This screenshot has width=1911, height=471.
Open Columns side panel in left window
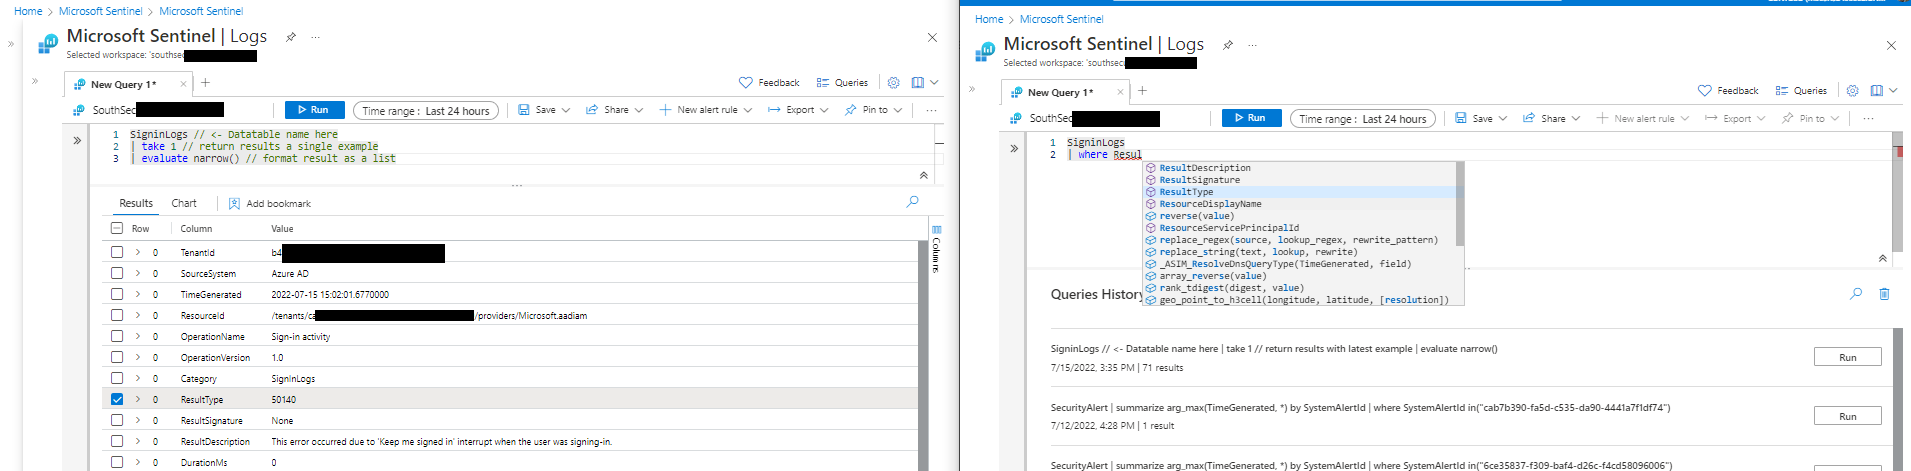[x=936, y=250]
